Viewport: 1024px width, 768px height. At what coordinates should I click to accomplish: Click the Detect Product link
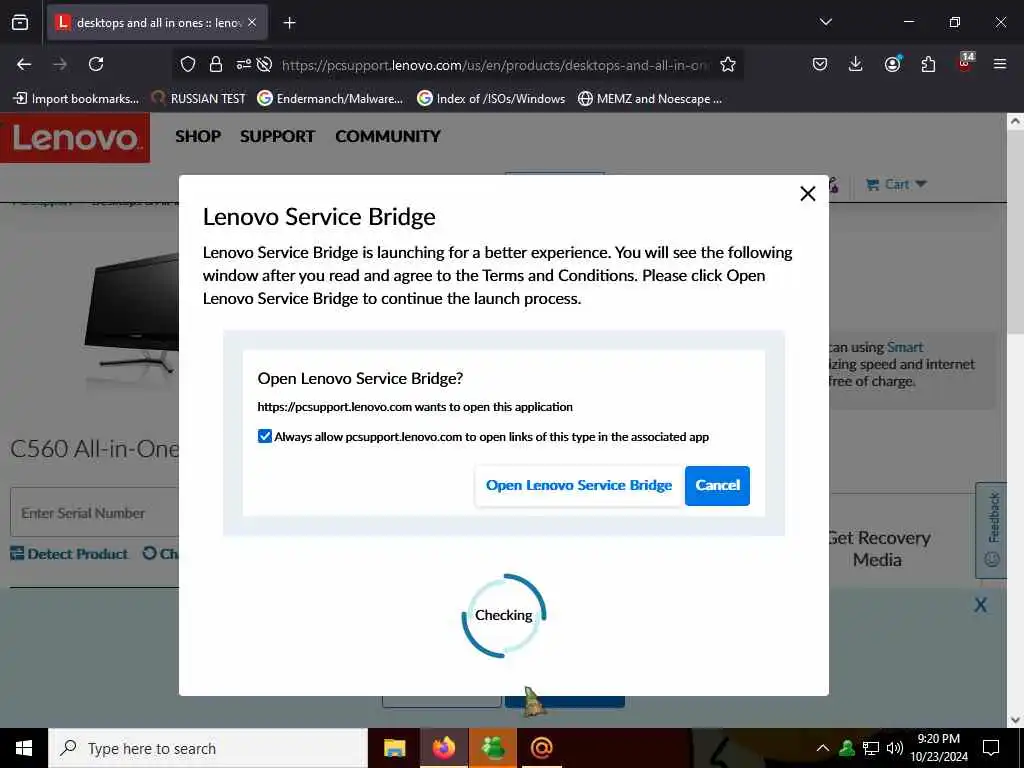click(x=69, y=554)
